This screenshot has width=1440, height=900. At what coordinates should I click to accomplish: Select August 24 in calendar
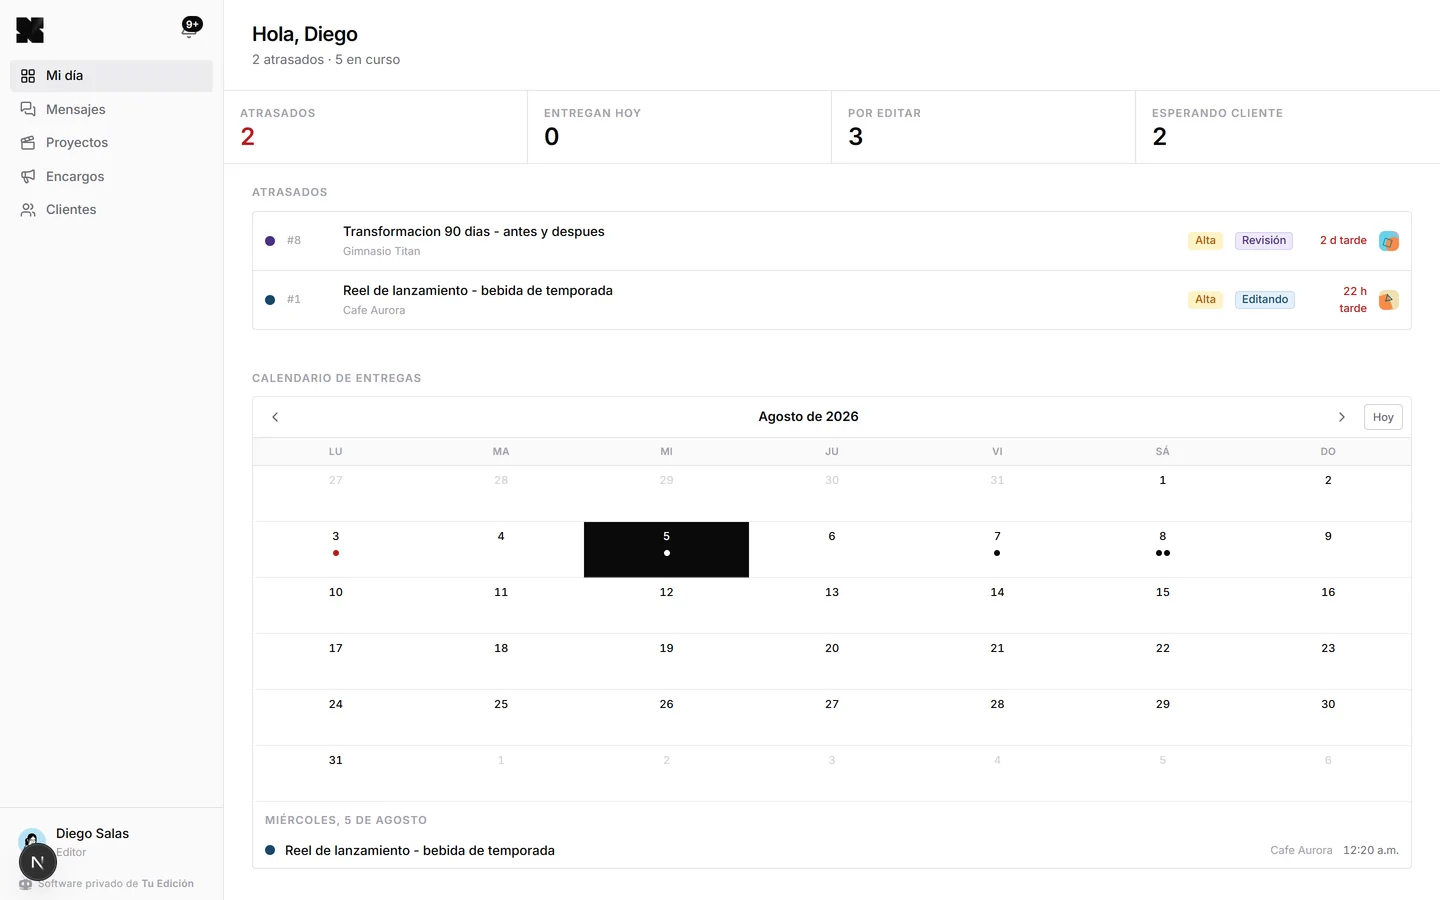click(336, 718)
